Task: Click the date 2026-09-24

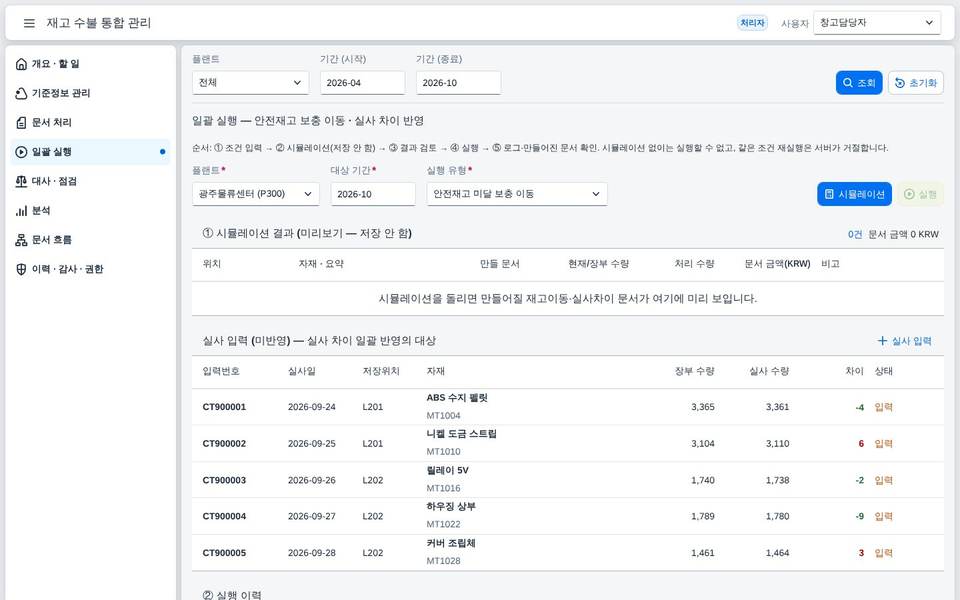Action: pos(312,407)
